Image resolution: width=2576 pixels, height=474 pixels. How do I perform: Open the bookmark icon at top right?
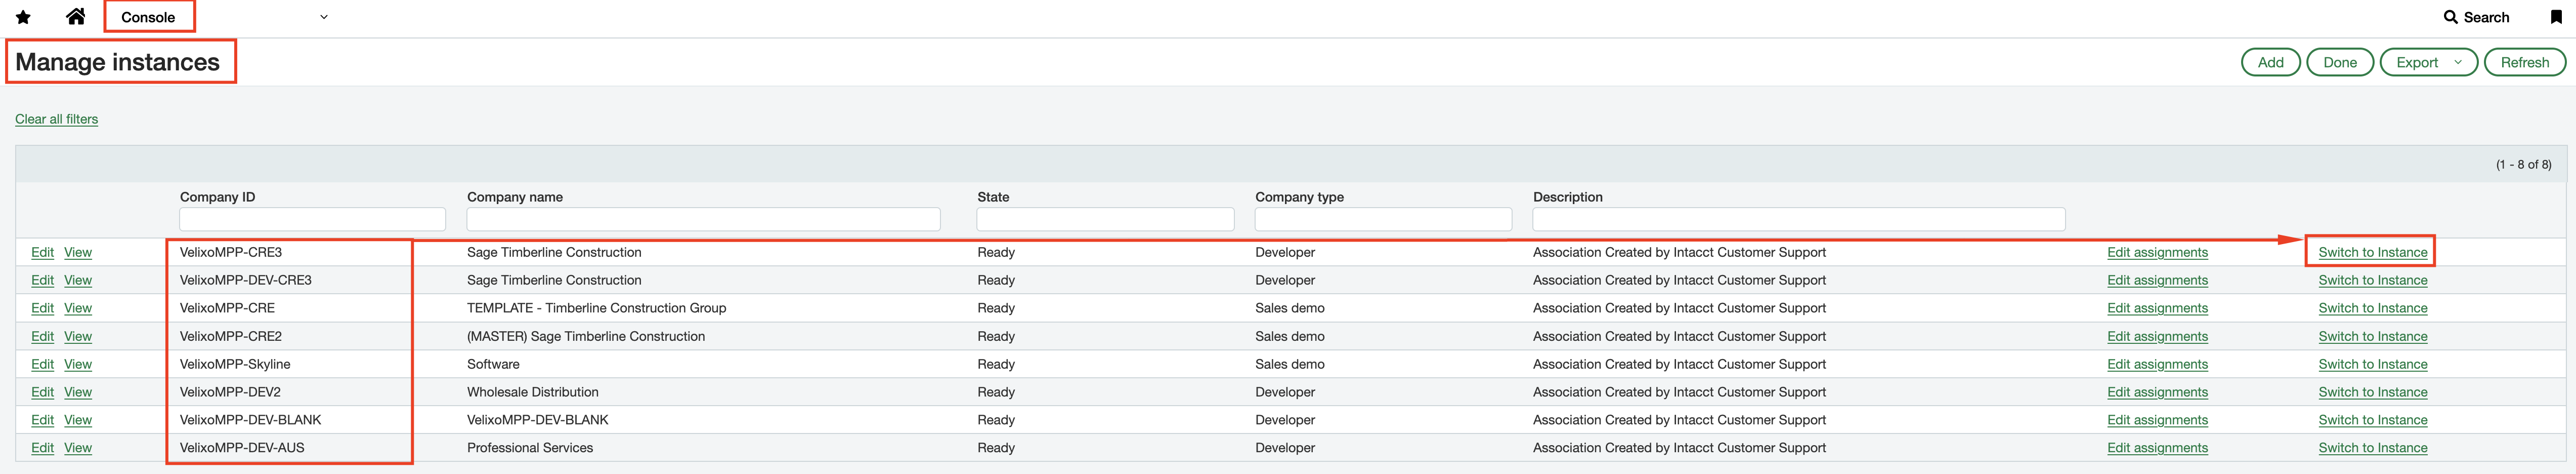point(2555,17)
